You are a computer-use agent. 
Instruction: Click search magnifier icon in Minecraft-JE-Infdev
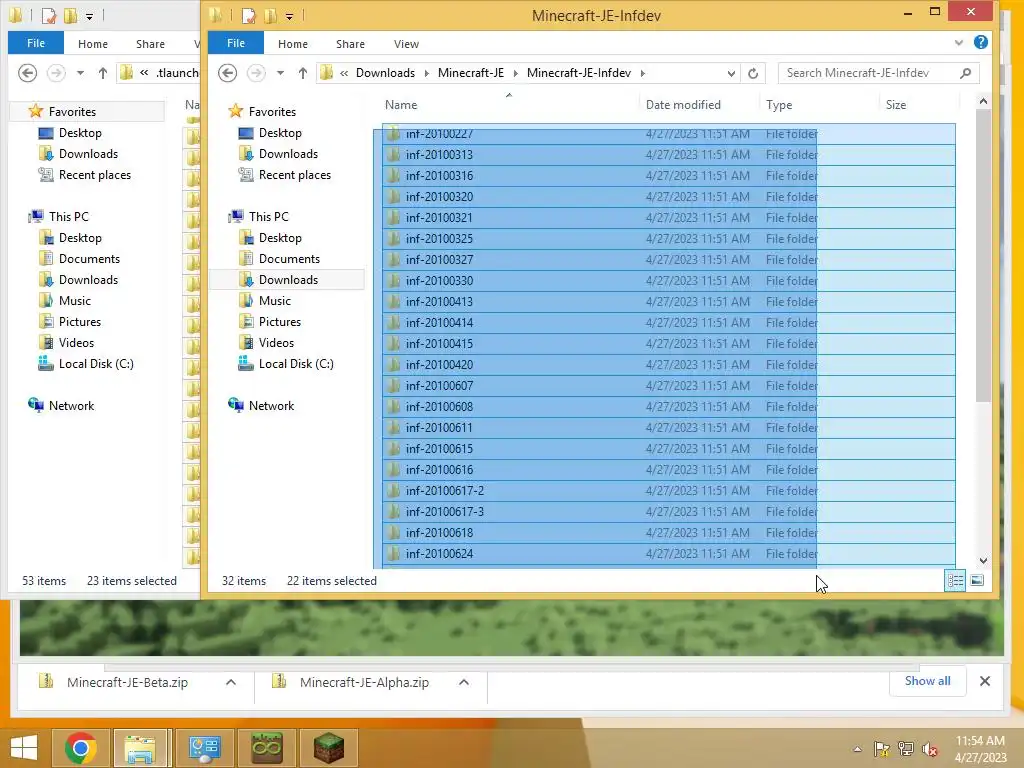coord(965,73)
